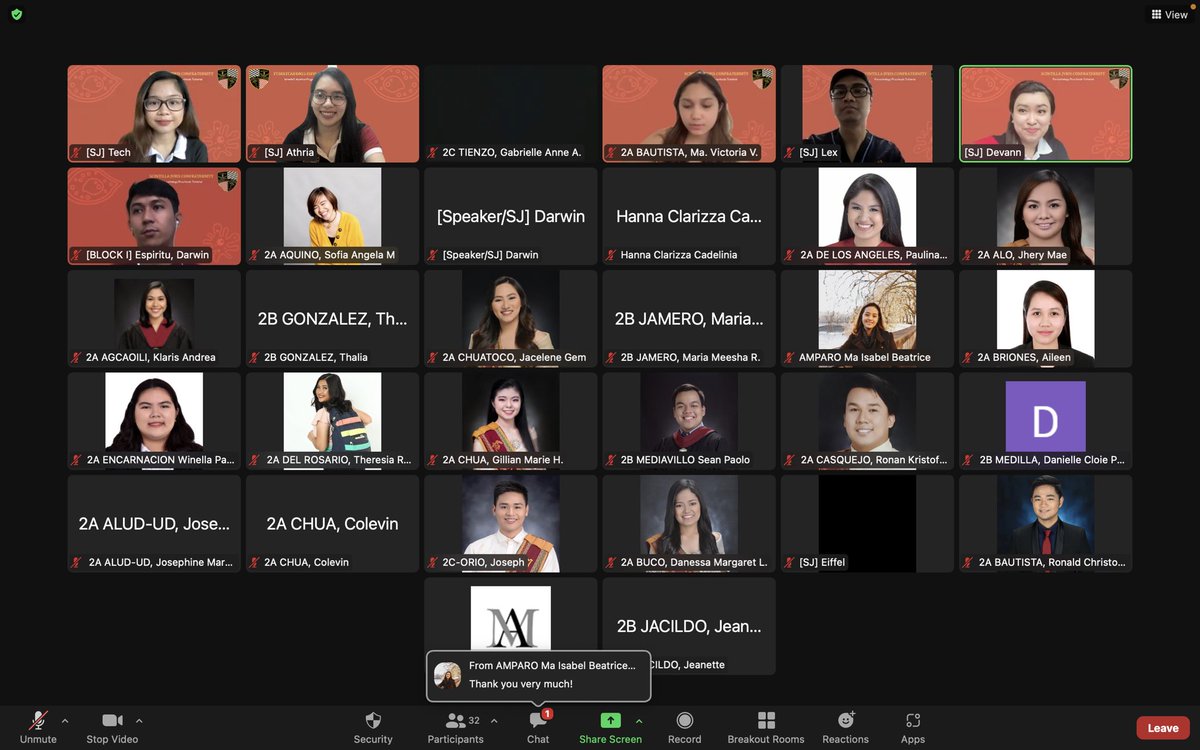Open the View layout menu

pyautogui.click(x=1170, y=14)
